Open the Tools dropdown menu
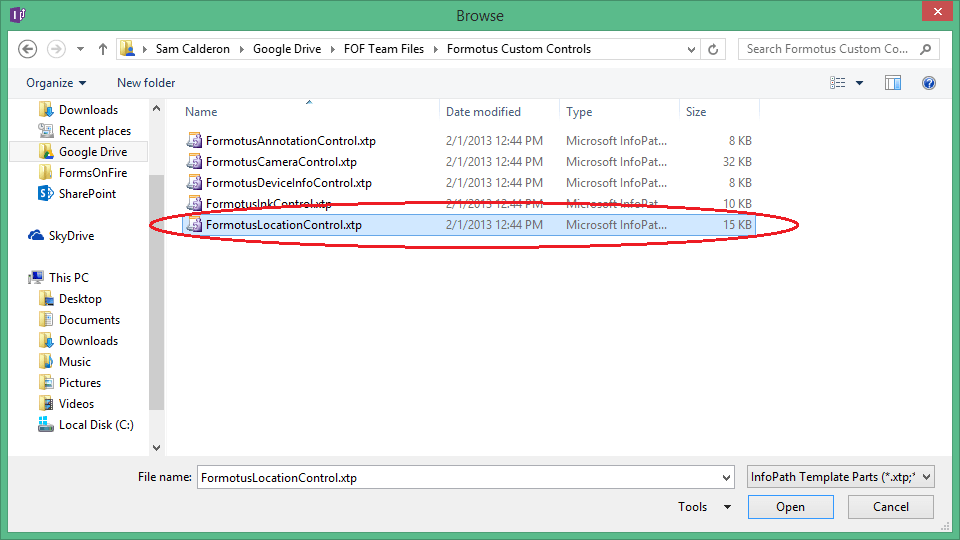The height and width of the screenshot is (540, 960). pos(704,507)
